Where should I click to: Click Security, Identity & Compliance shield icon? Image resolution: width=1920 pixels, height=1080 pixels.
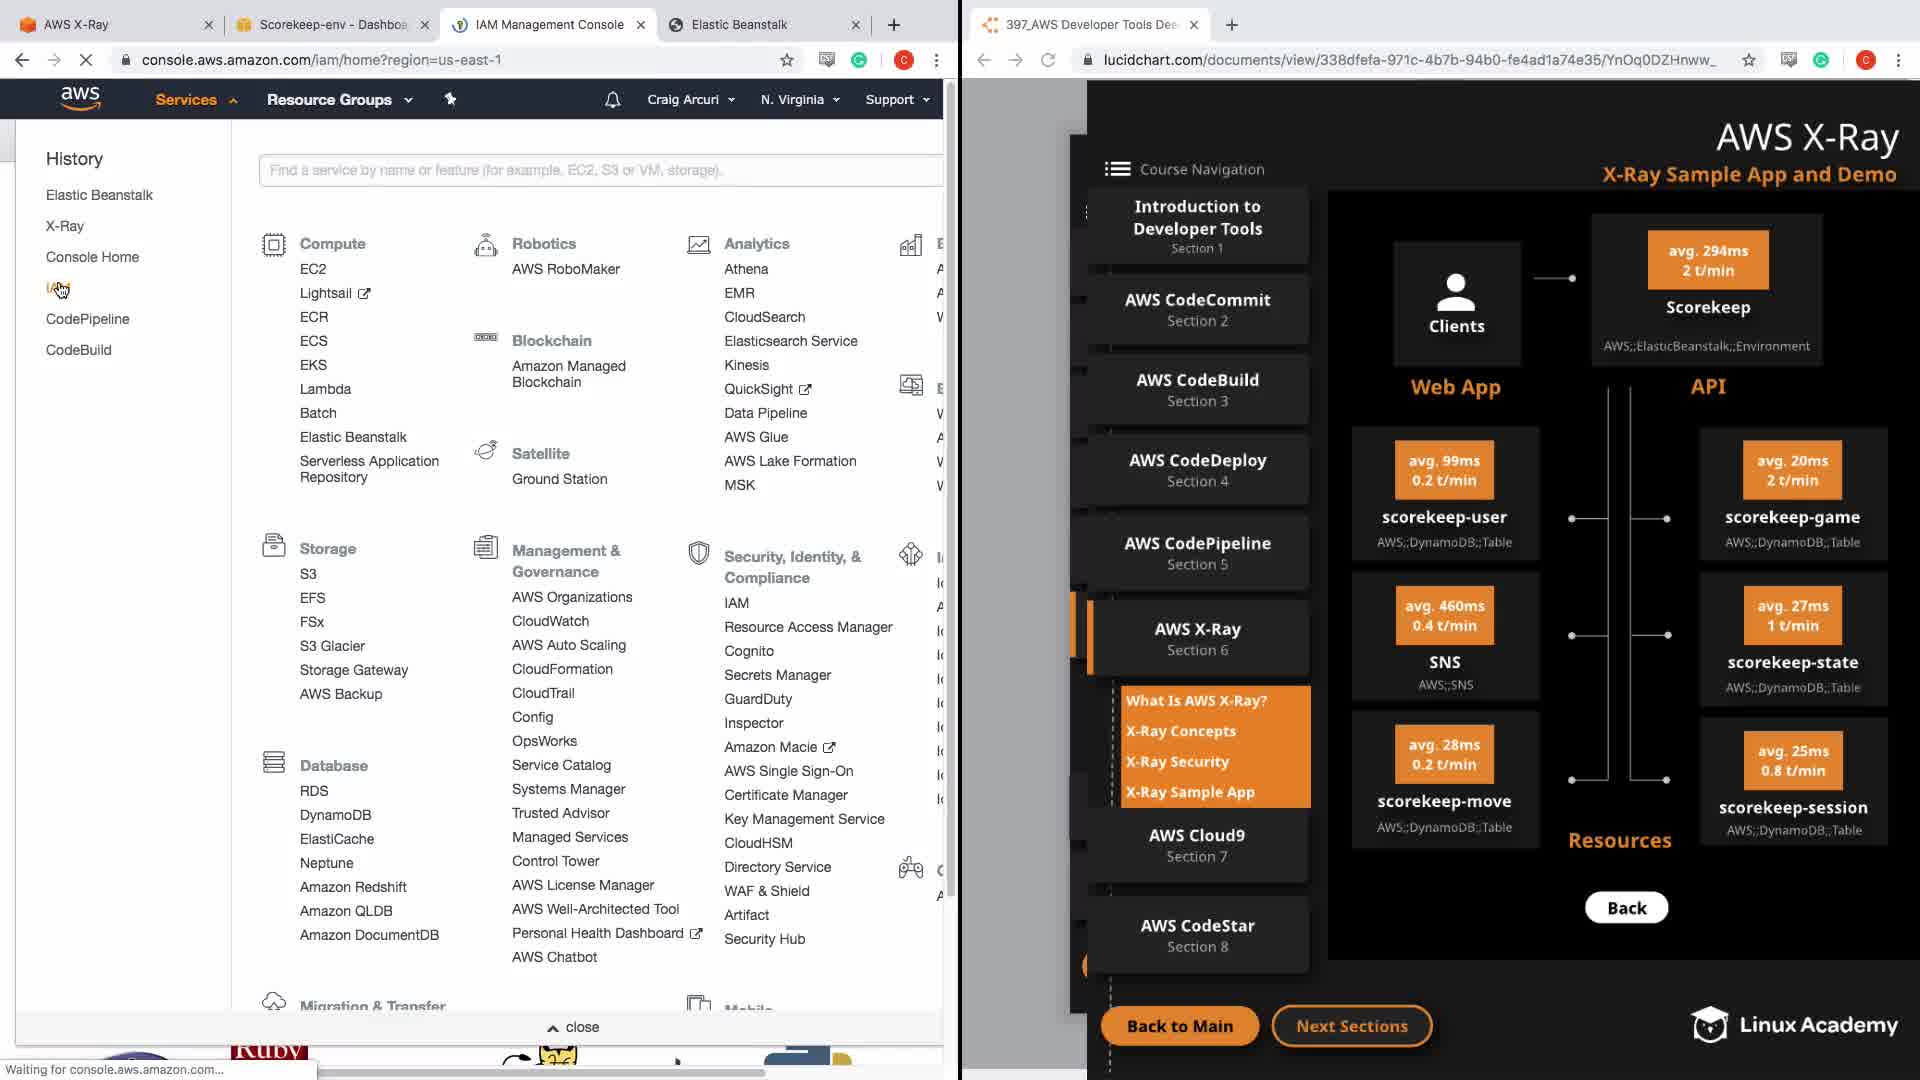tap(699, 554)
